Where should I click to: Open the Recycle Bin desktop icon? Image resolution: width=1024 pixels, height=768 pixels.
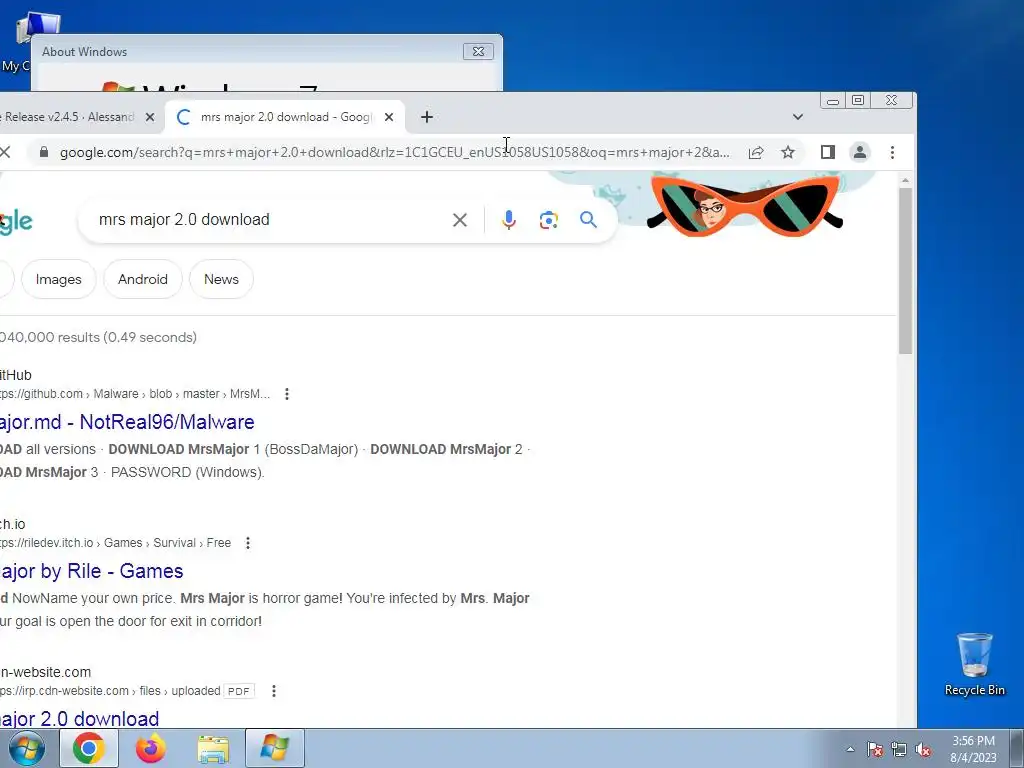(x=974, y=664)
